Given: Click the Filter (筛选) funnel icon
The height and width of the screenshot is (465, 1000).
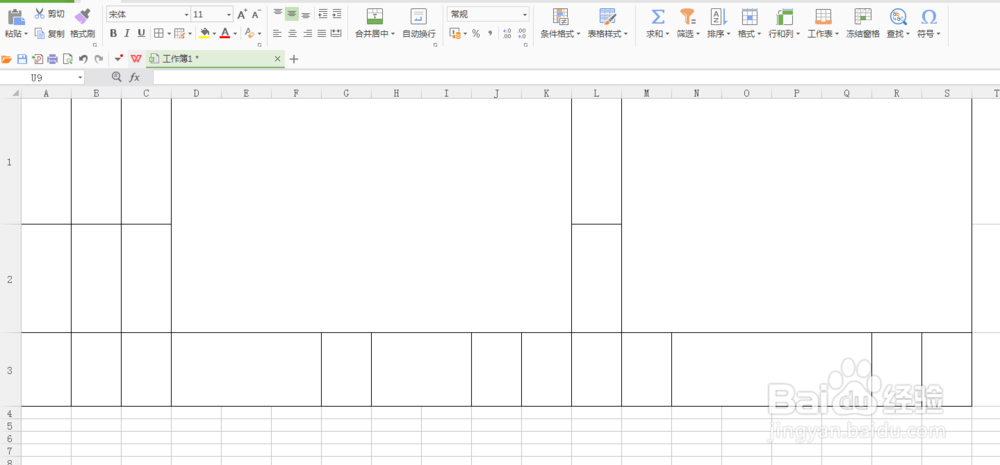Looking at the screenshot, I should tap(688, 17).
